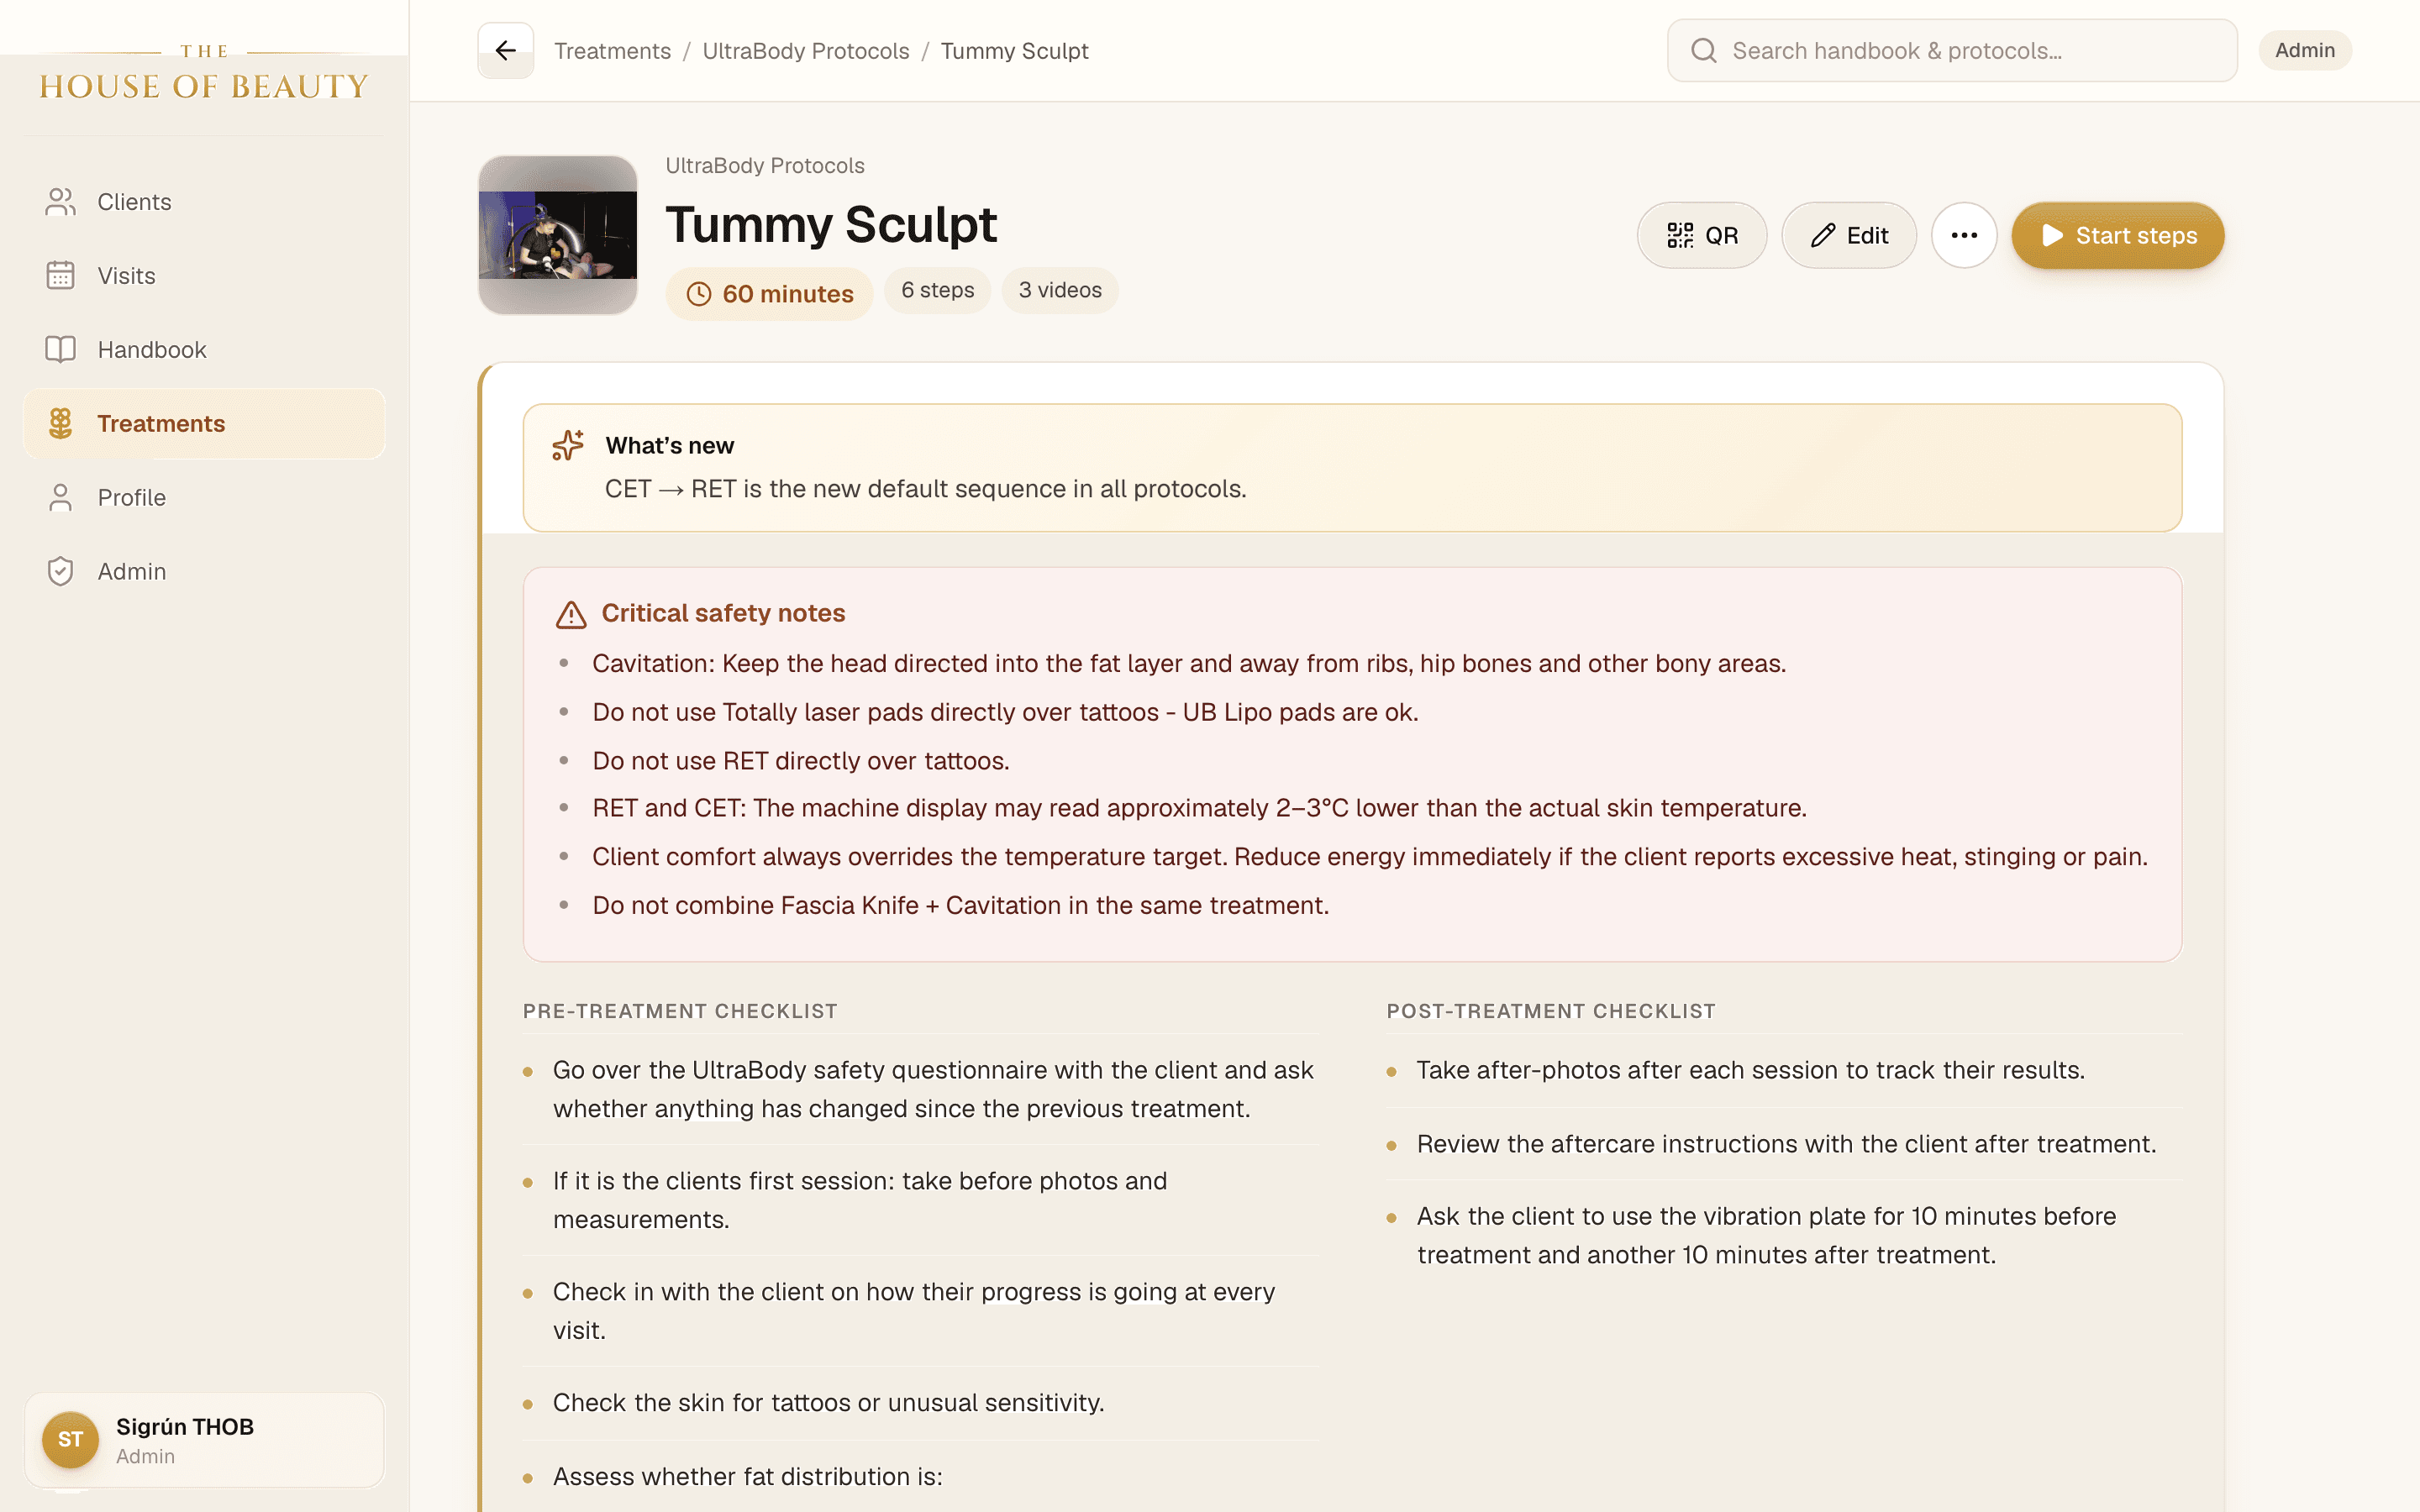This screenshot has height=1512, width=2420.
Task: Go to UltraBody Protocols breadcrumb
Action: 806,51
